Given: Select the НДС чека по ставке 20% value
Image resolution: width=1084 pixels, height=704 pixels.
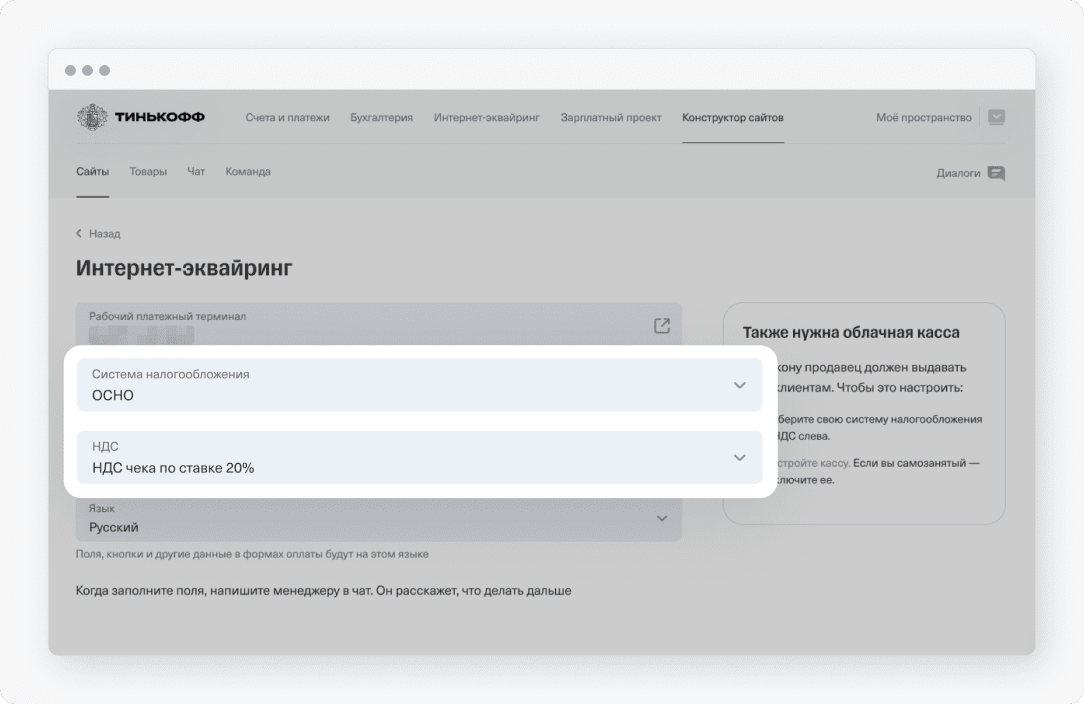Looking at the screenshot, I should (173, 468).
